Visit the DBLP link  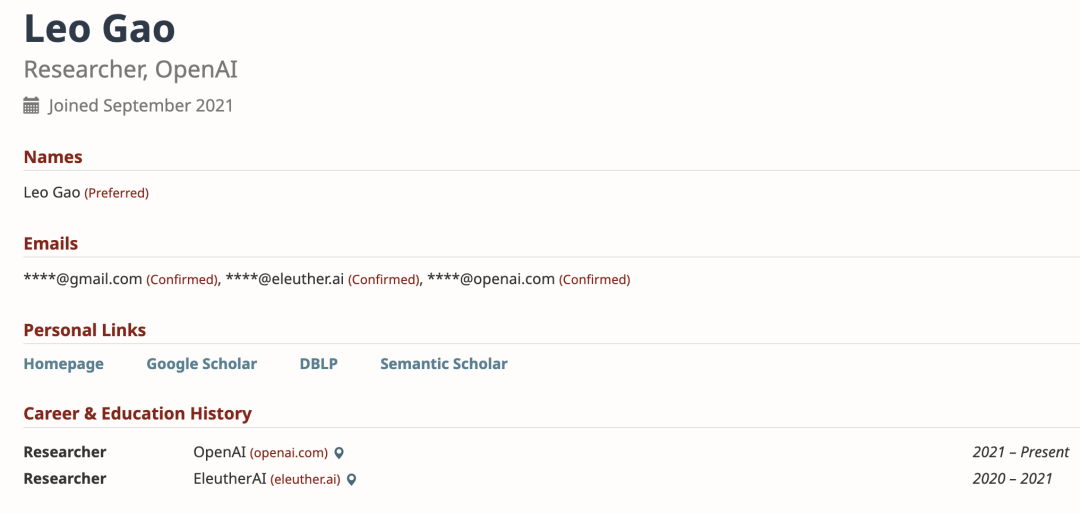coord(318,364)
